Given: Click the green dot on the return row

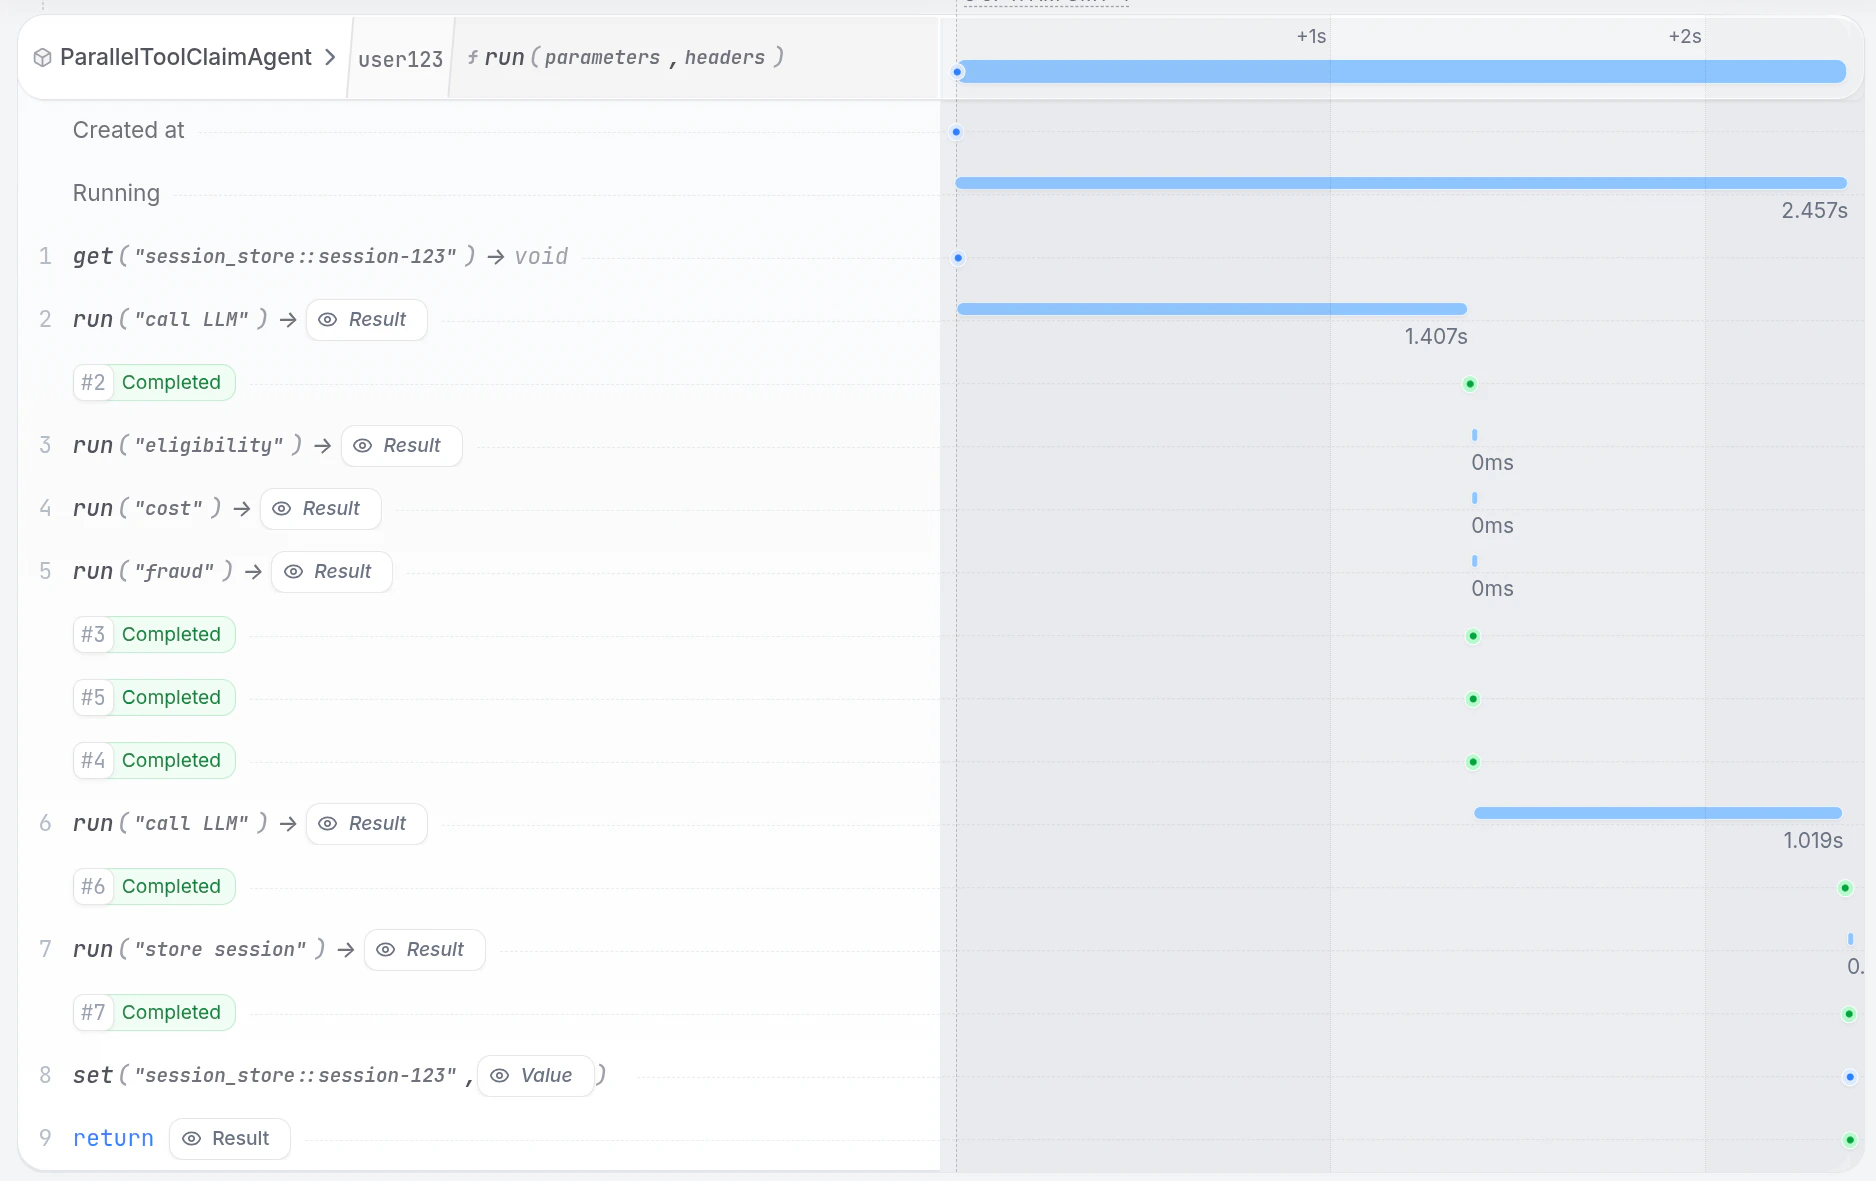Looking at the screenshot, I should (x=1850, y=1140).
